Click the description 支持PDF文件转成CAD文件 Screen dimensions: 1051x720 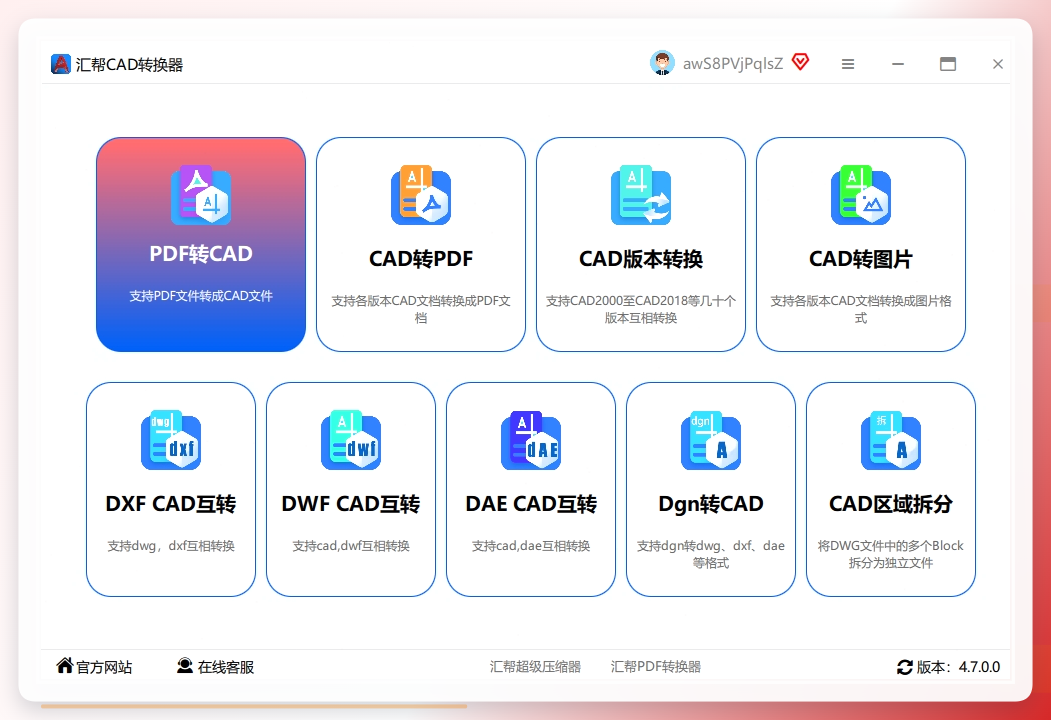[201, 296]
